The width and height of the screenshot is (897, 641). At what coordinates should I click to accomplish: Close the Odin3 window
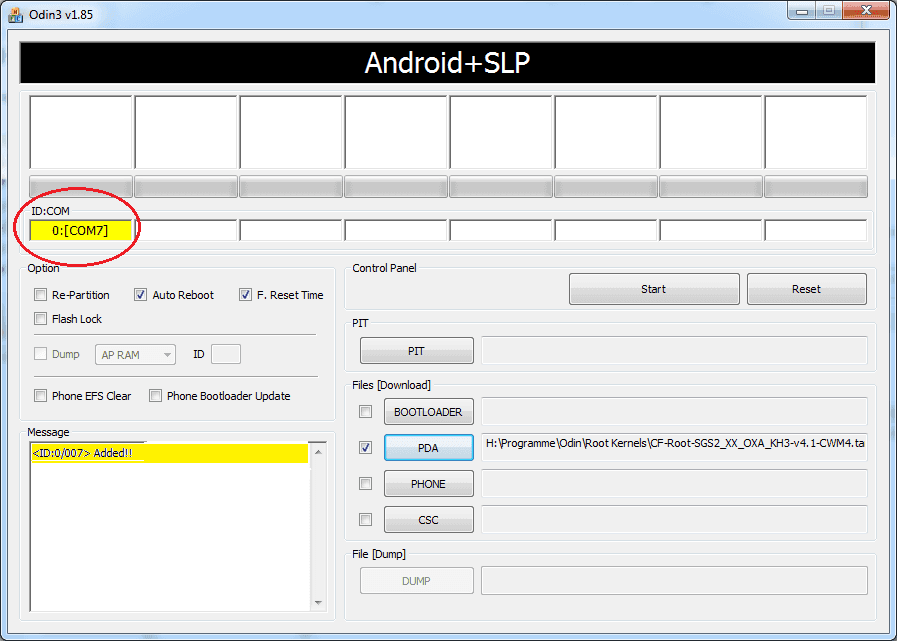[867, 11]
